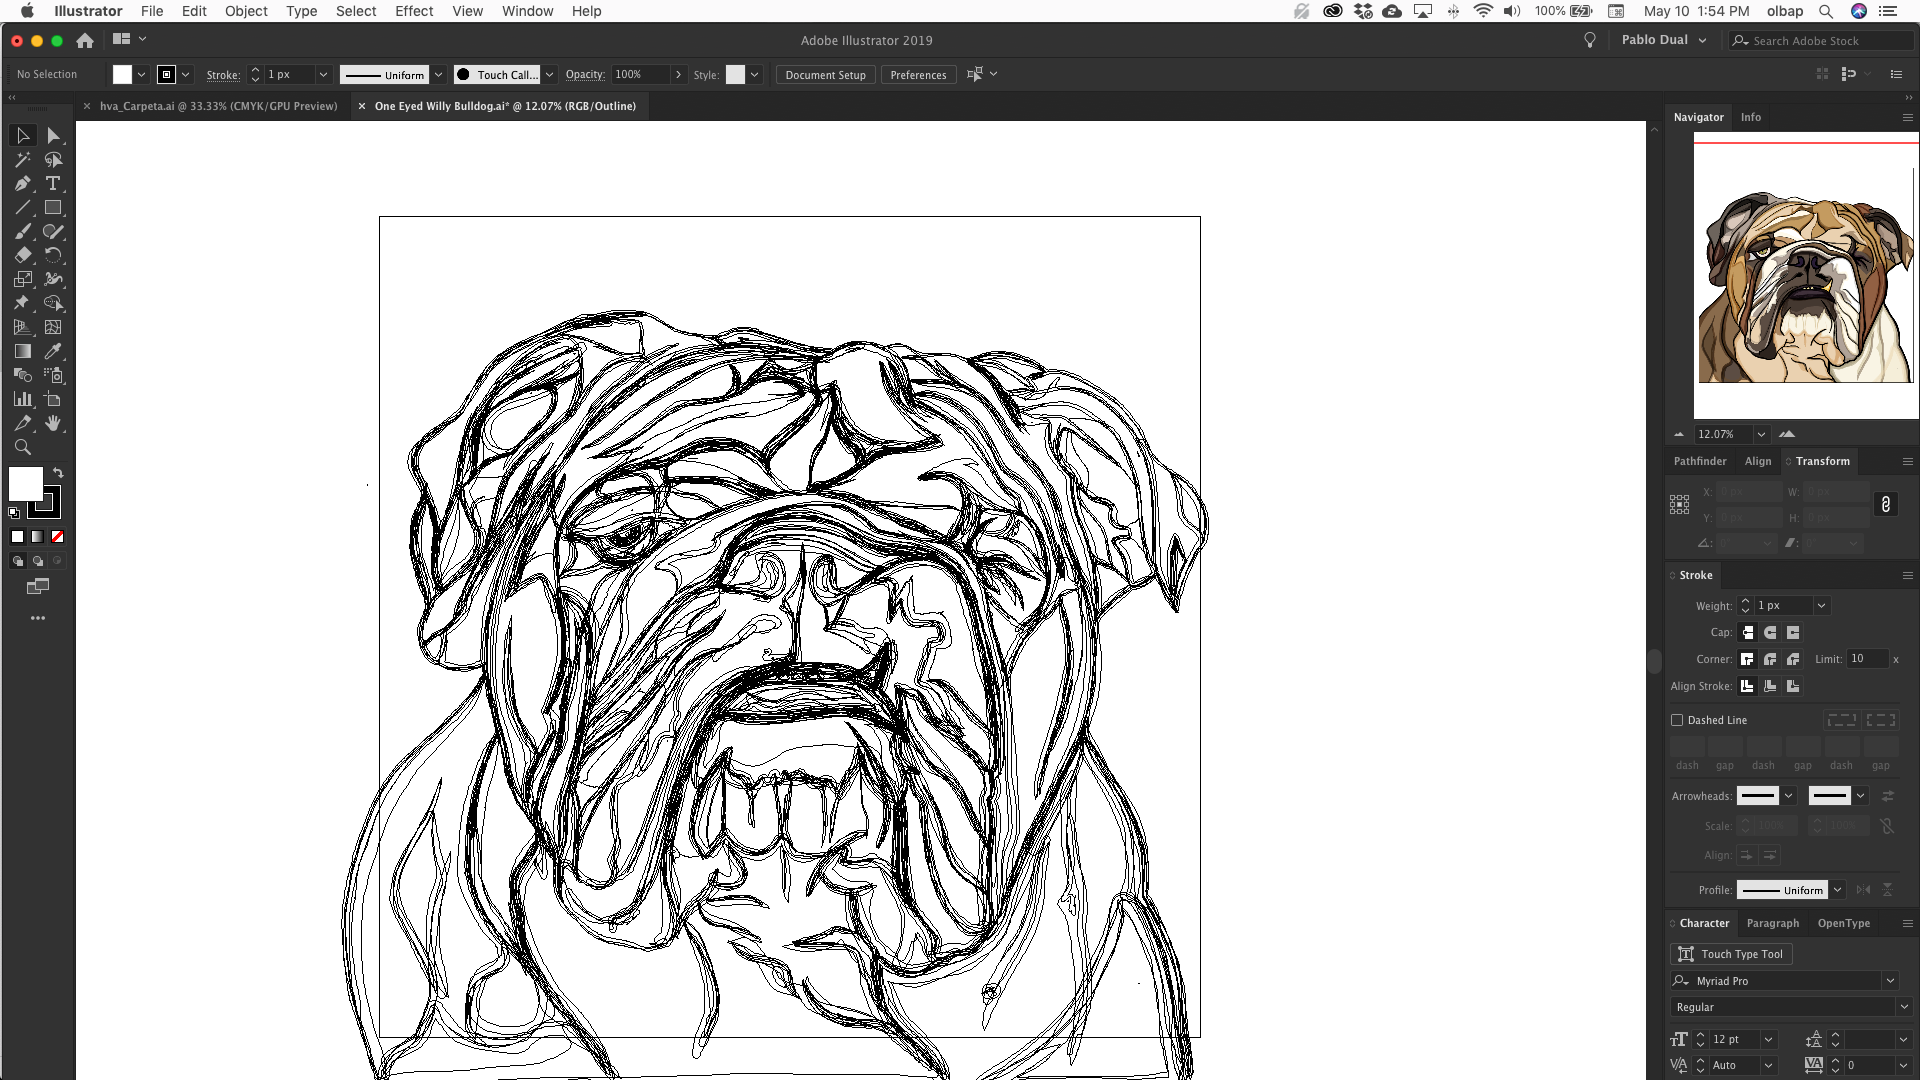Switch to the hva_Carpeta.ai document tab

[218, 106]
